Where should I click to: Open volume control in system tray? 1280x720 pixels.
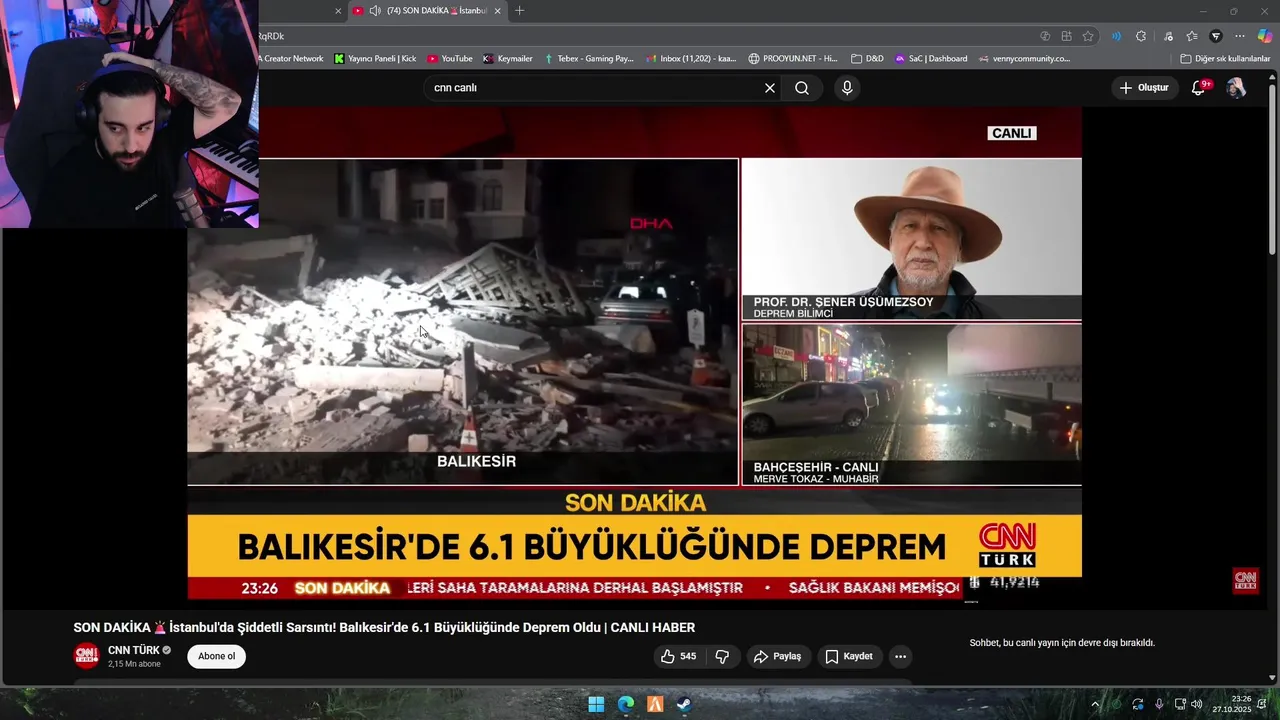click(x=1197, y=704)
